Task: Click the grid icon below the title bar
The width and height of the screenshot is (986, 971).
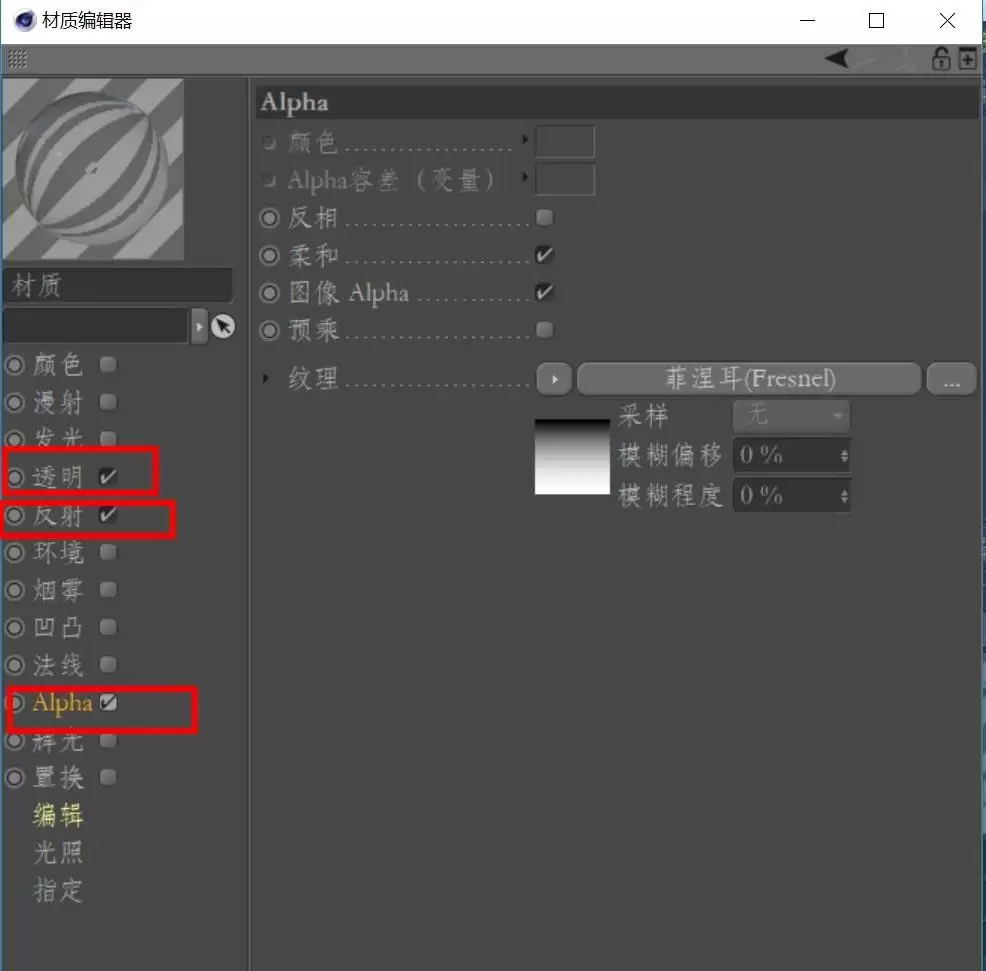Action: click(17, 59)
